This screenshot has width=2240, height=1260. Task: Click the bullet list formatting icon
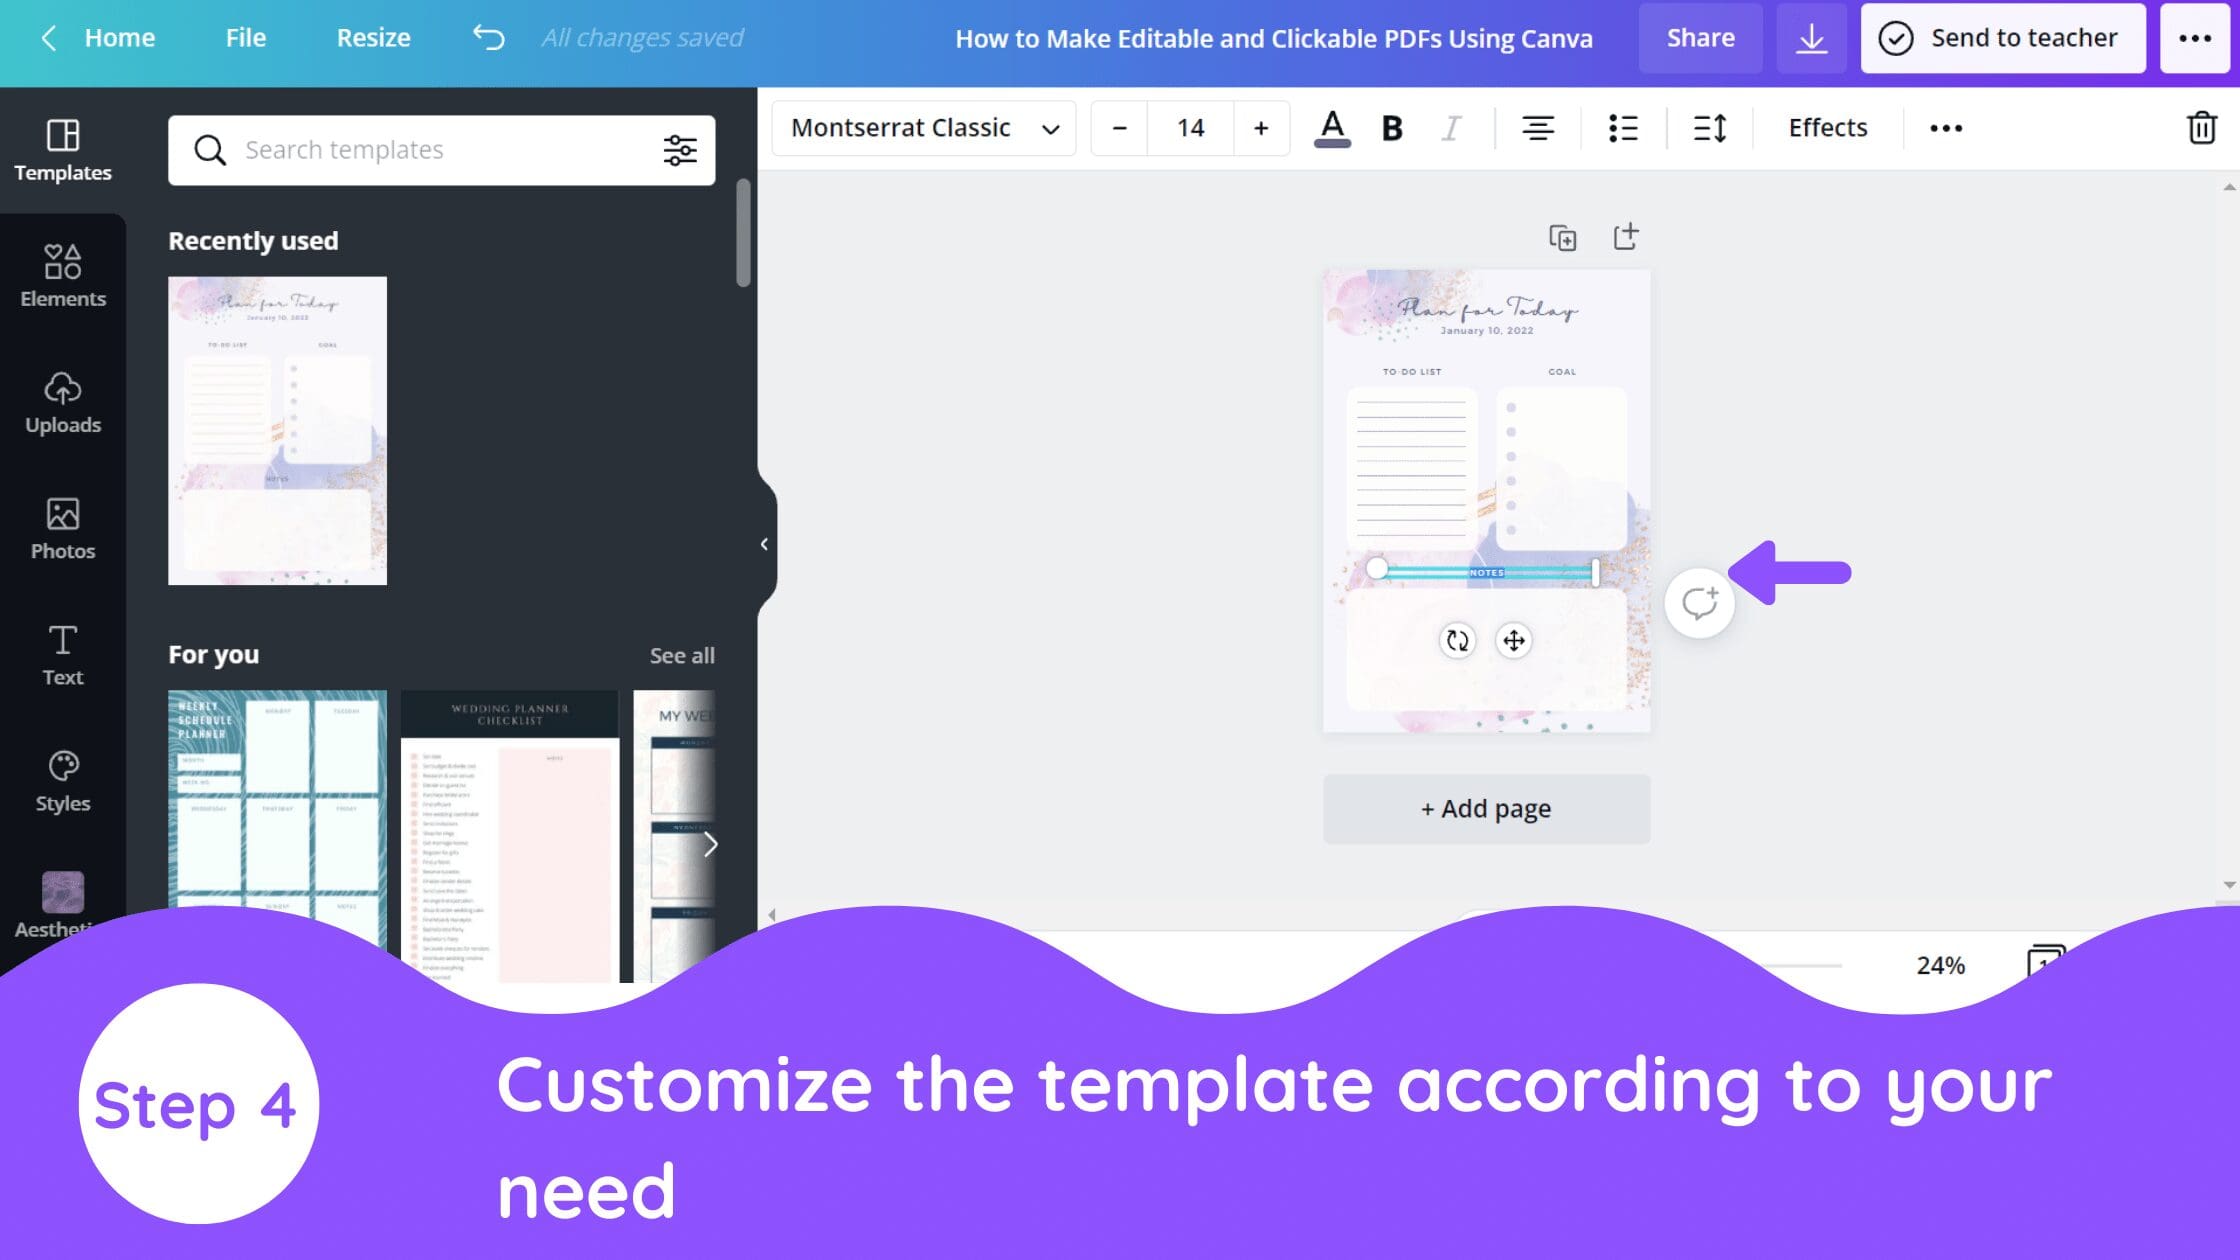tap(1622, 128)
